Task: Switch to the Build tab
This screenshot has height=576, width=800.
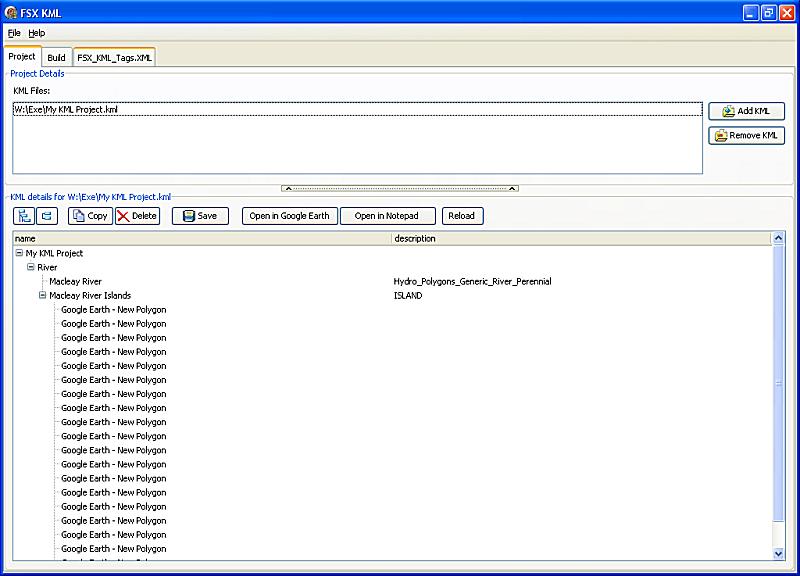Action: (x=56, y=58)
